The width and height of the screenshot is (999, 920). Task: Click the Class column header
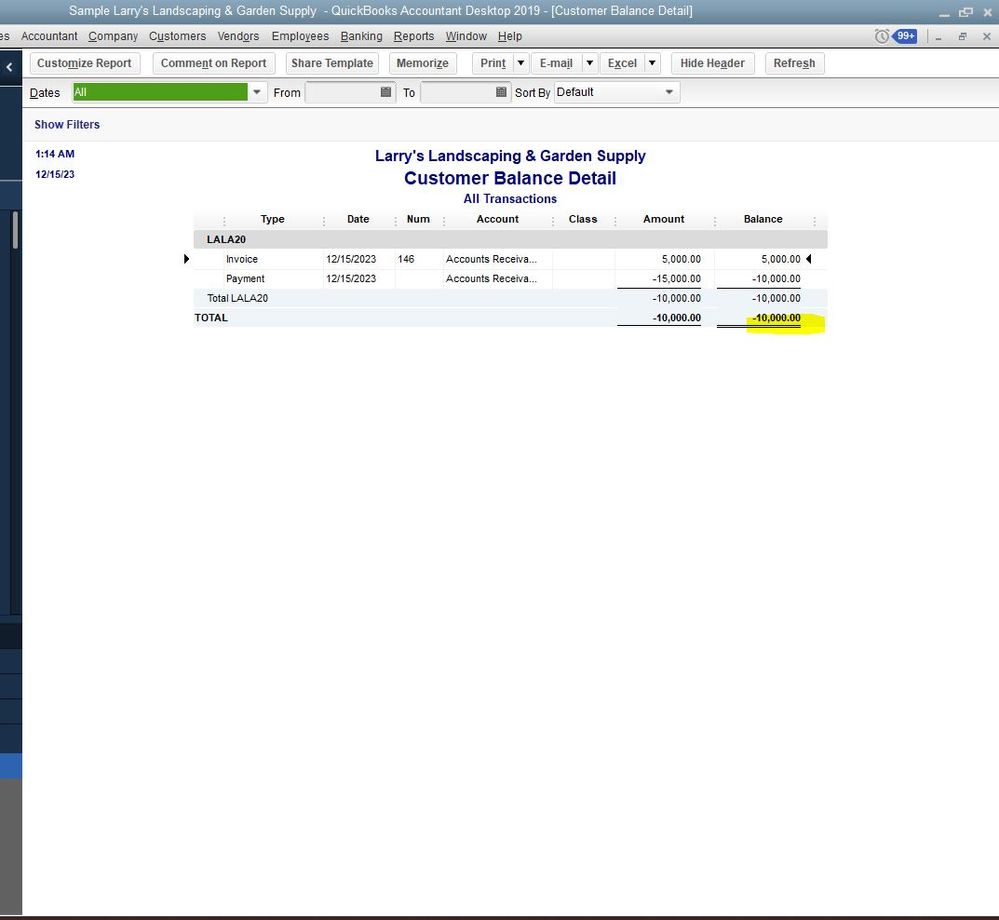click(x=583, y=219)
